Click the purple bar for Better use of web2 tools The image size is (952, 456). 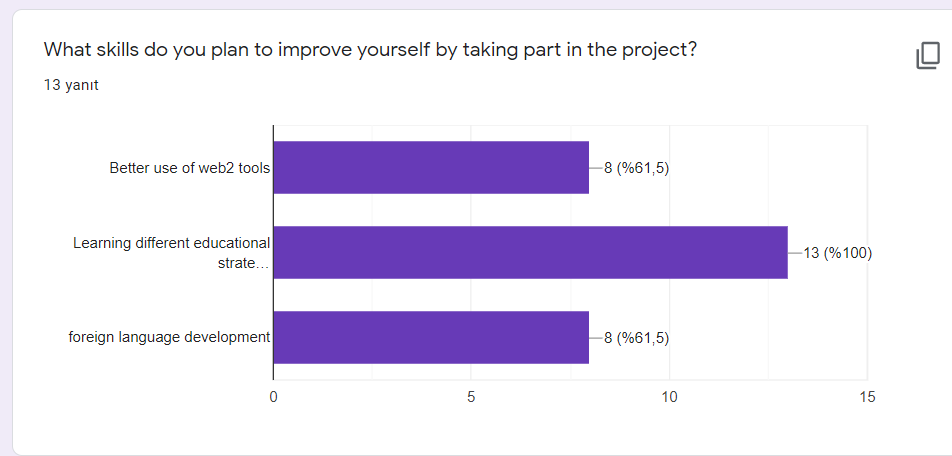tap(430, 167)
